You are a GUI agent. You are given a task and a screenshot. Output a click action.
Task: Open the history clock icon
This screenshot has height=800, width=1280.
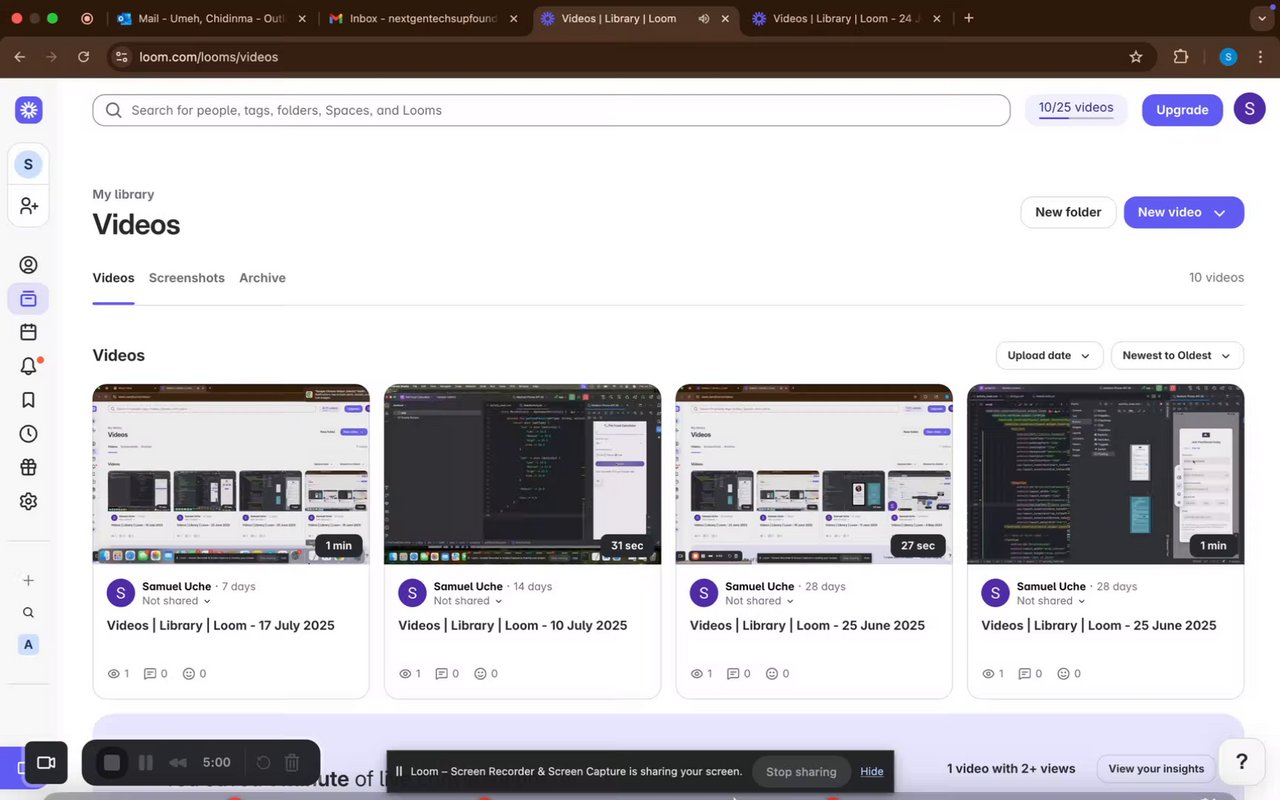[x=28, y=434]
